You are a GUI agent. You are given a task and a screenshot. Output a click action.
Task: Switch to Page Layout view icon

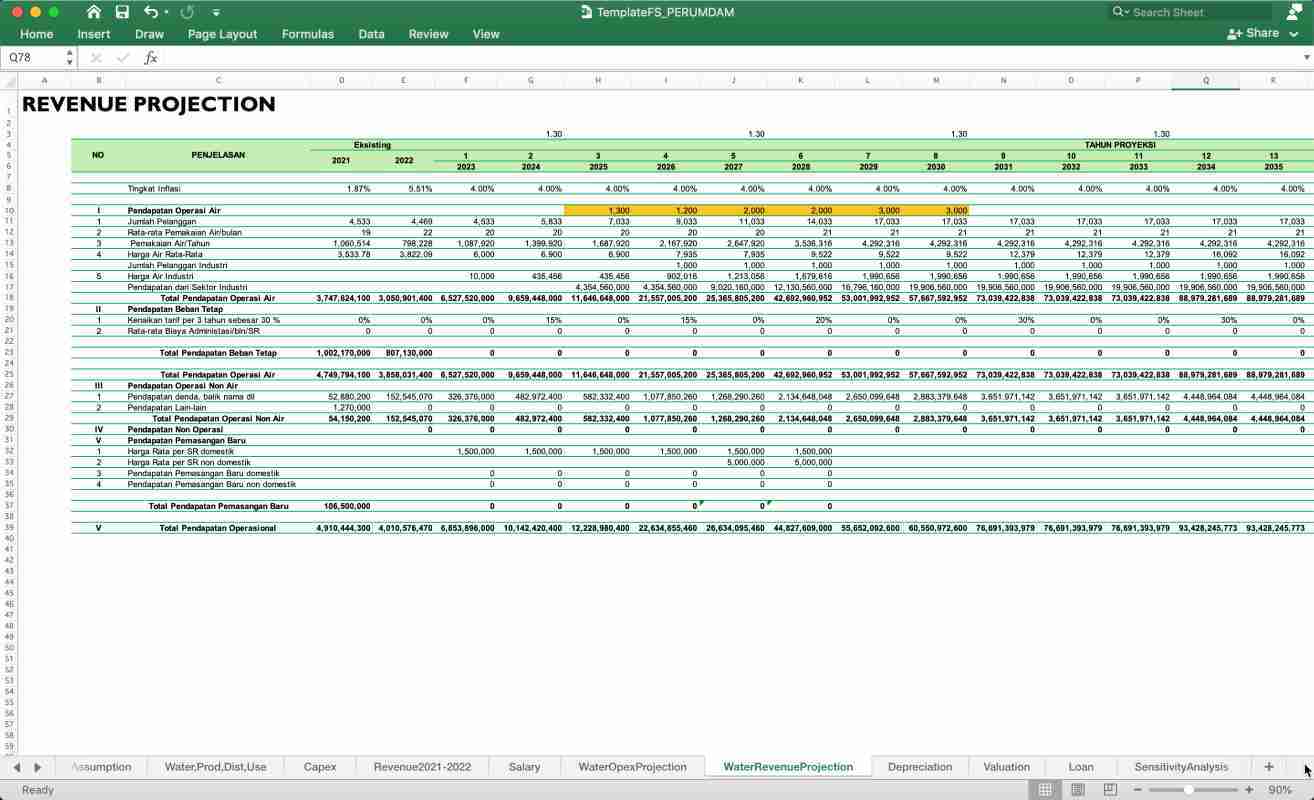pos(1078,790)
